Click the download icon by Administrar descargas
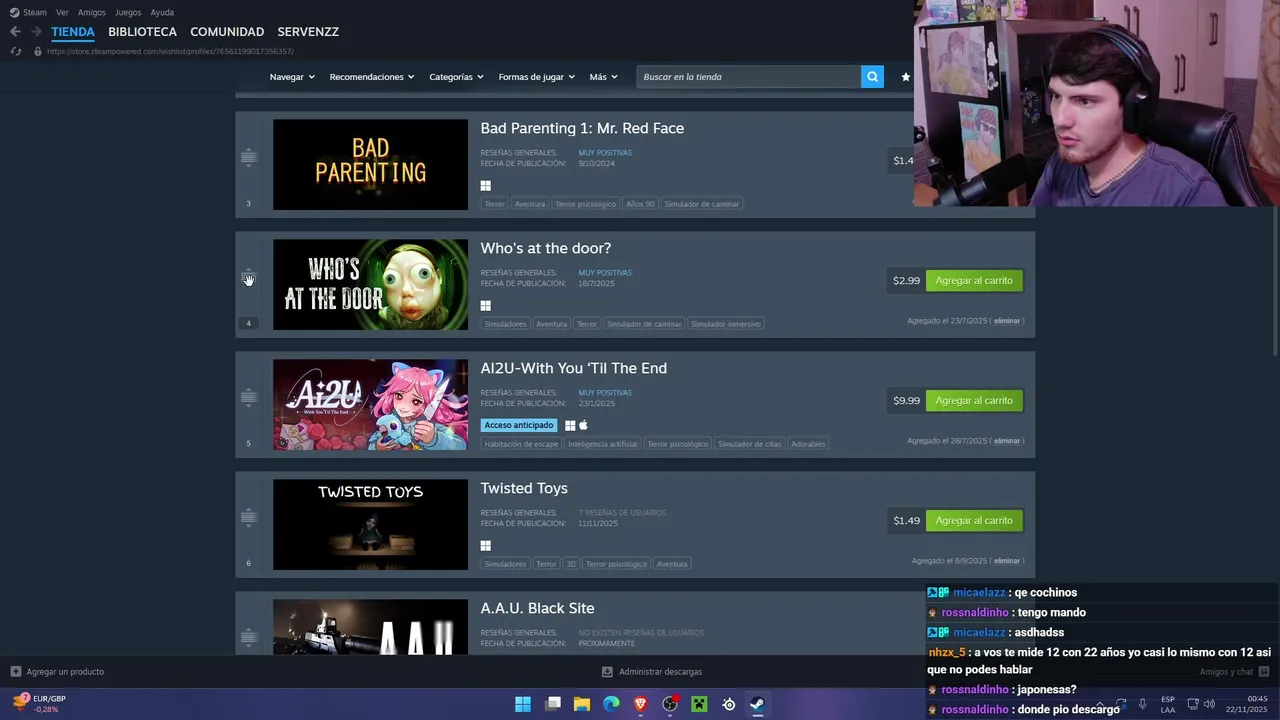 (x=607, y=672)
